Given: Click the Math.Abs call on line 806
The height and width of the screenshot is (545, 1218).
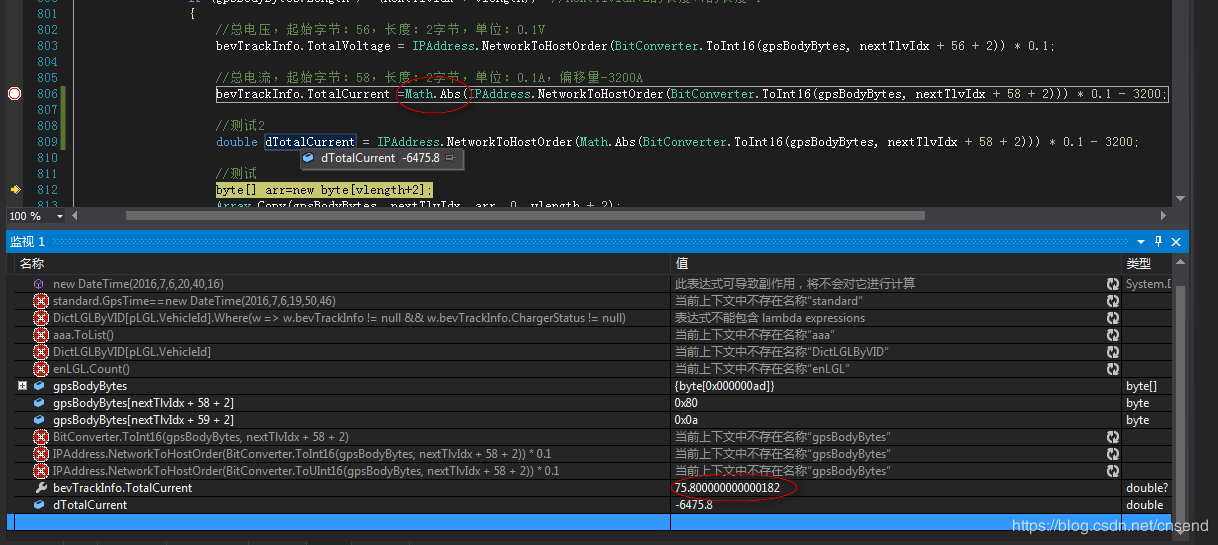Looking at the screenshot, I should pyautogui.click(x=432, y=94).
